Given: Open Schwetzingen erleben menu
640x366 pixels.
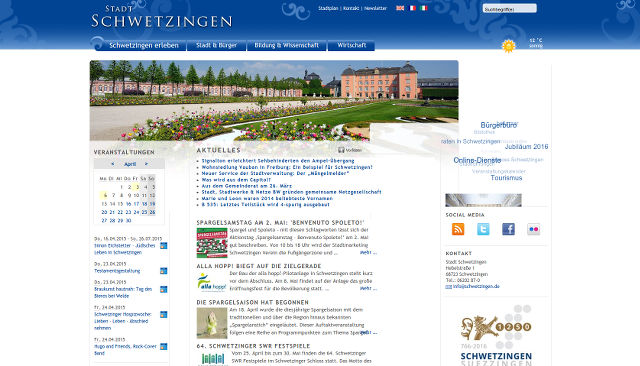Looking at the screenshot, I should [x=144, y=46].
